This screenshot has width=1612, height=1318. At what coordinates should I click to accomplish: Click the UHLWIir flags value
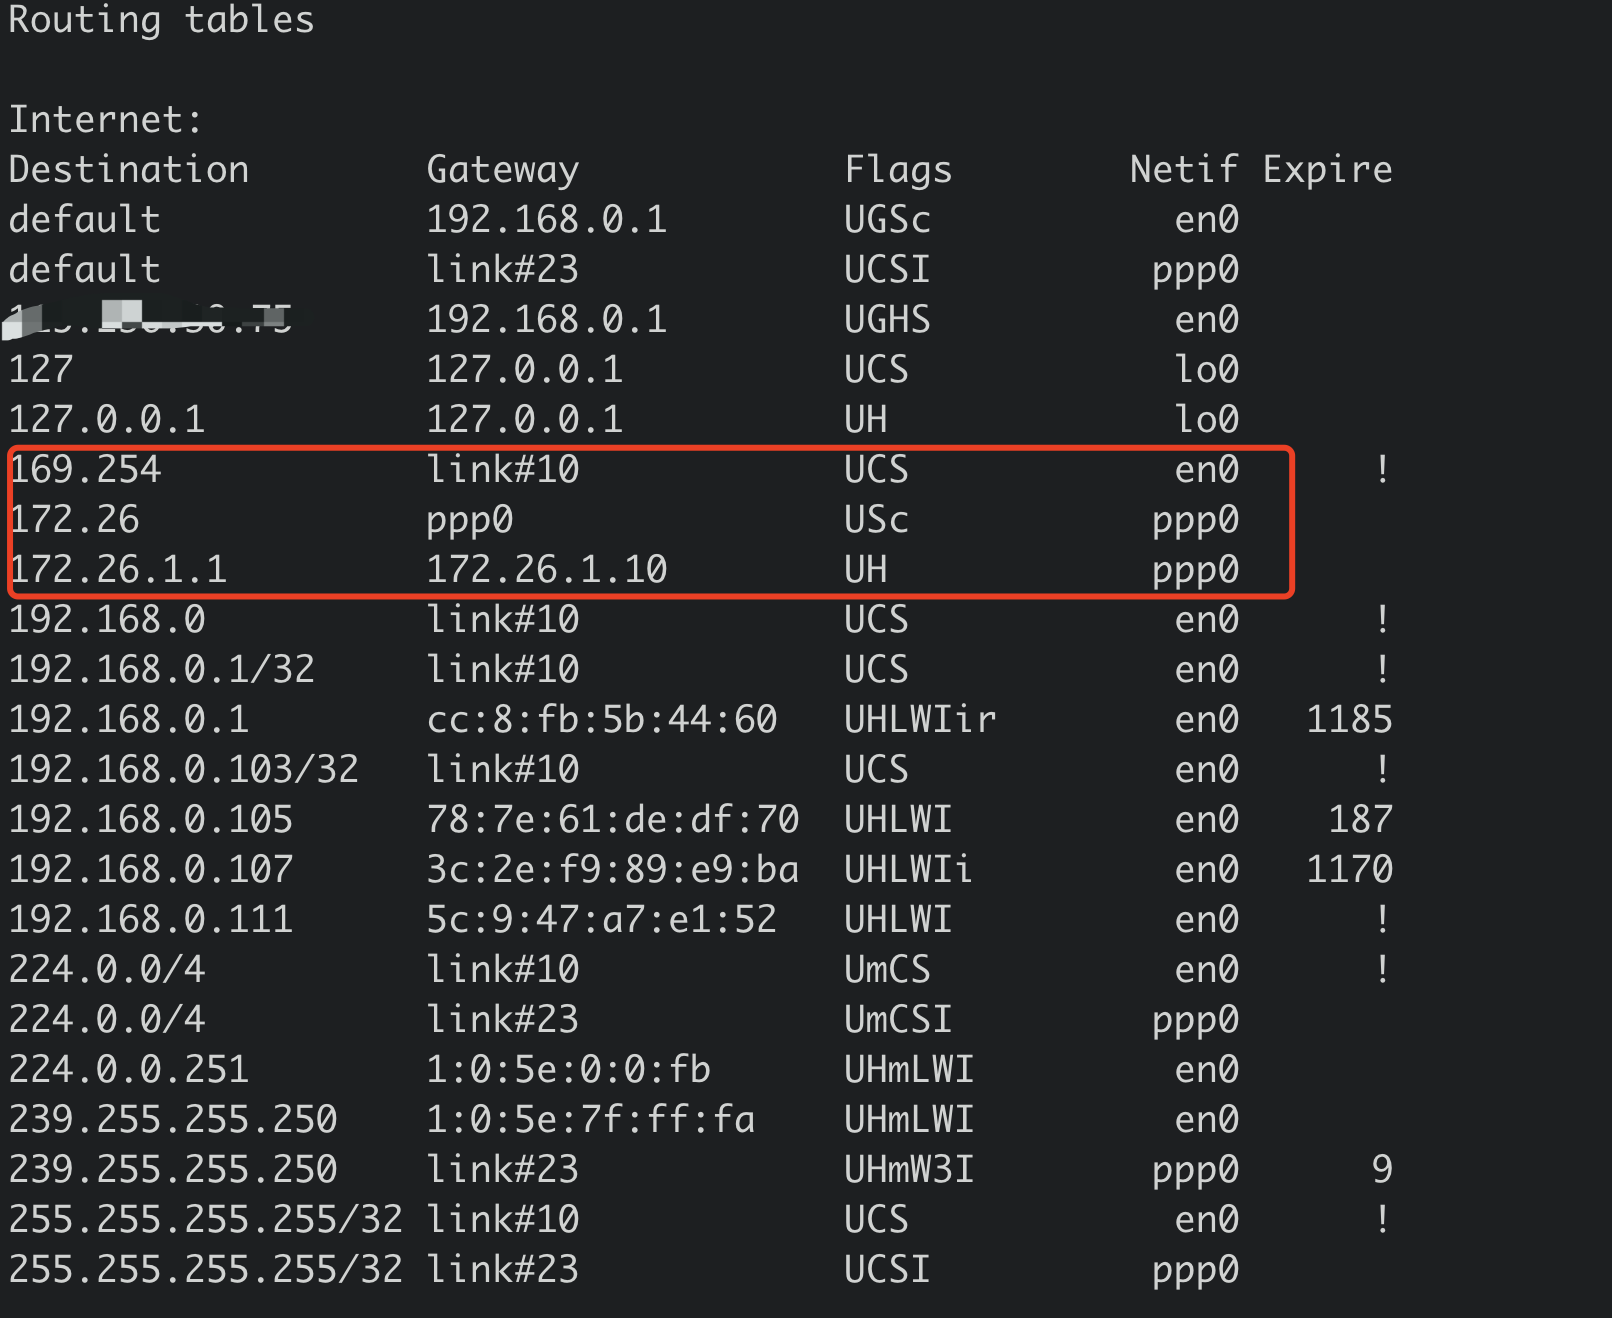click(x=920, y=720)
